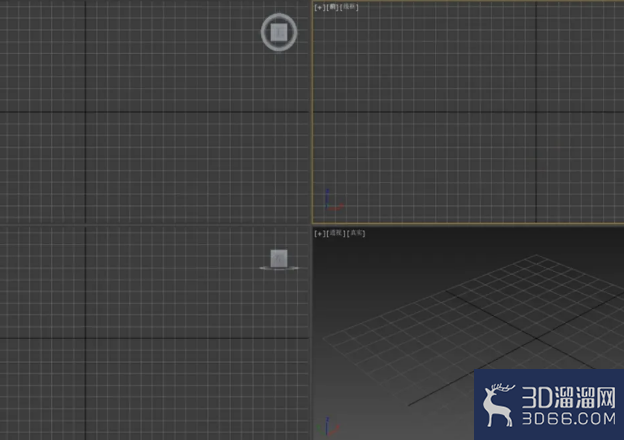Click the ViewCube face inside the ring in the upper-left viewport
Screen dimensions: 624x440
(279, 32)
